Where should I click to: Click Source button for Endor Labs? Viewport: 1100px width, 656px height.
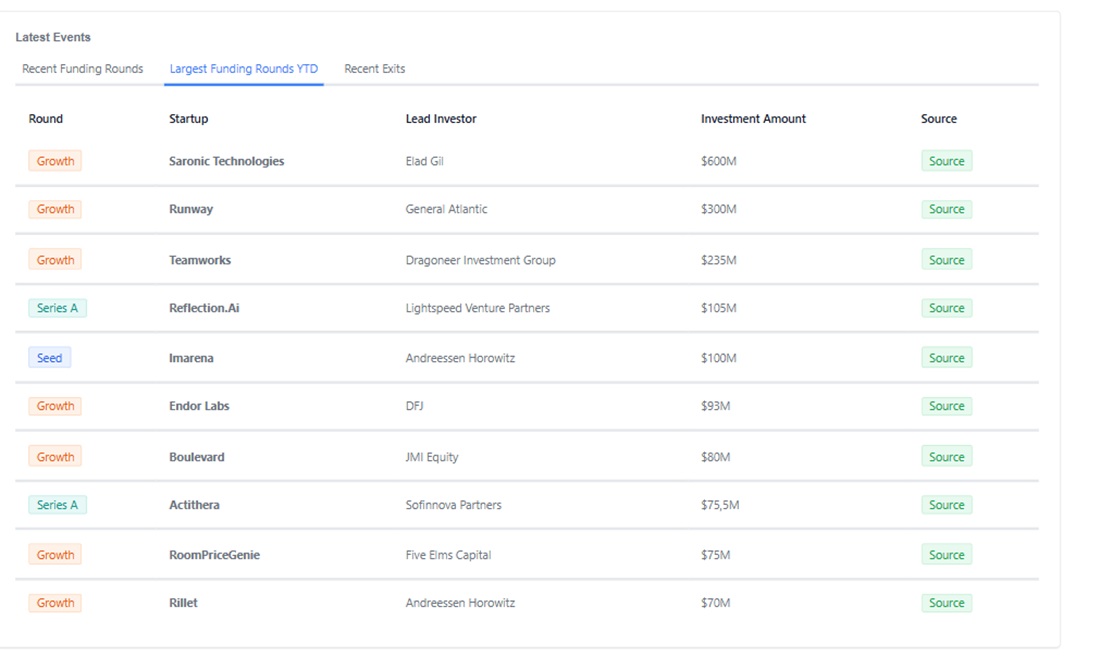point(946,406)
